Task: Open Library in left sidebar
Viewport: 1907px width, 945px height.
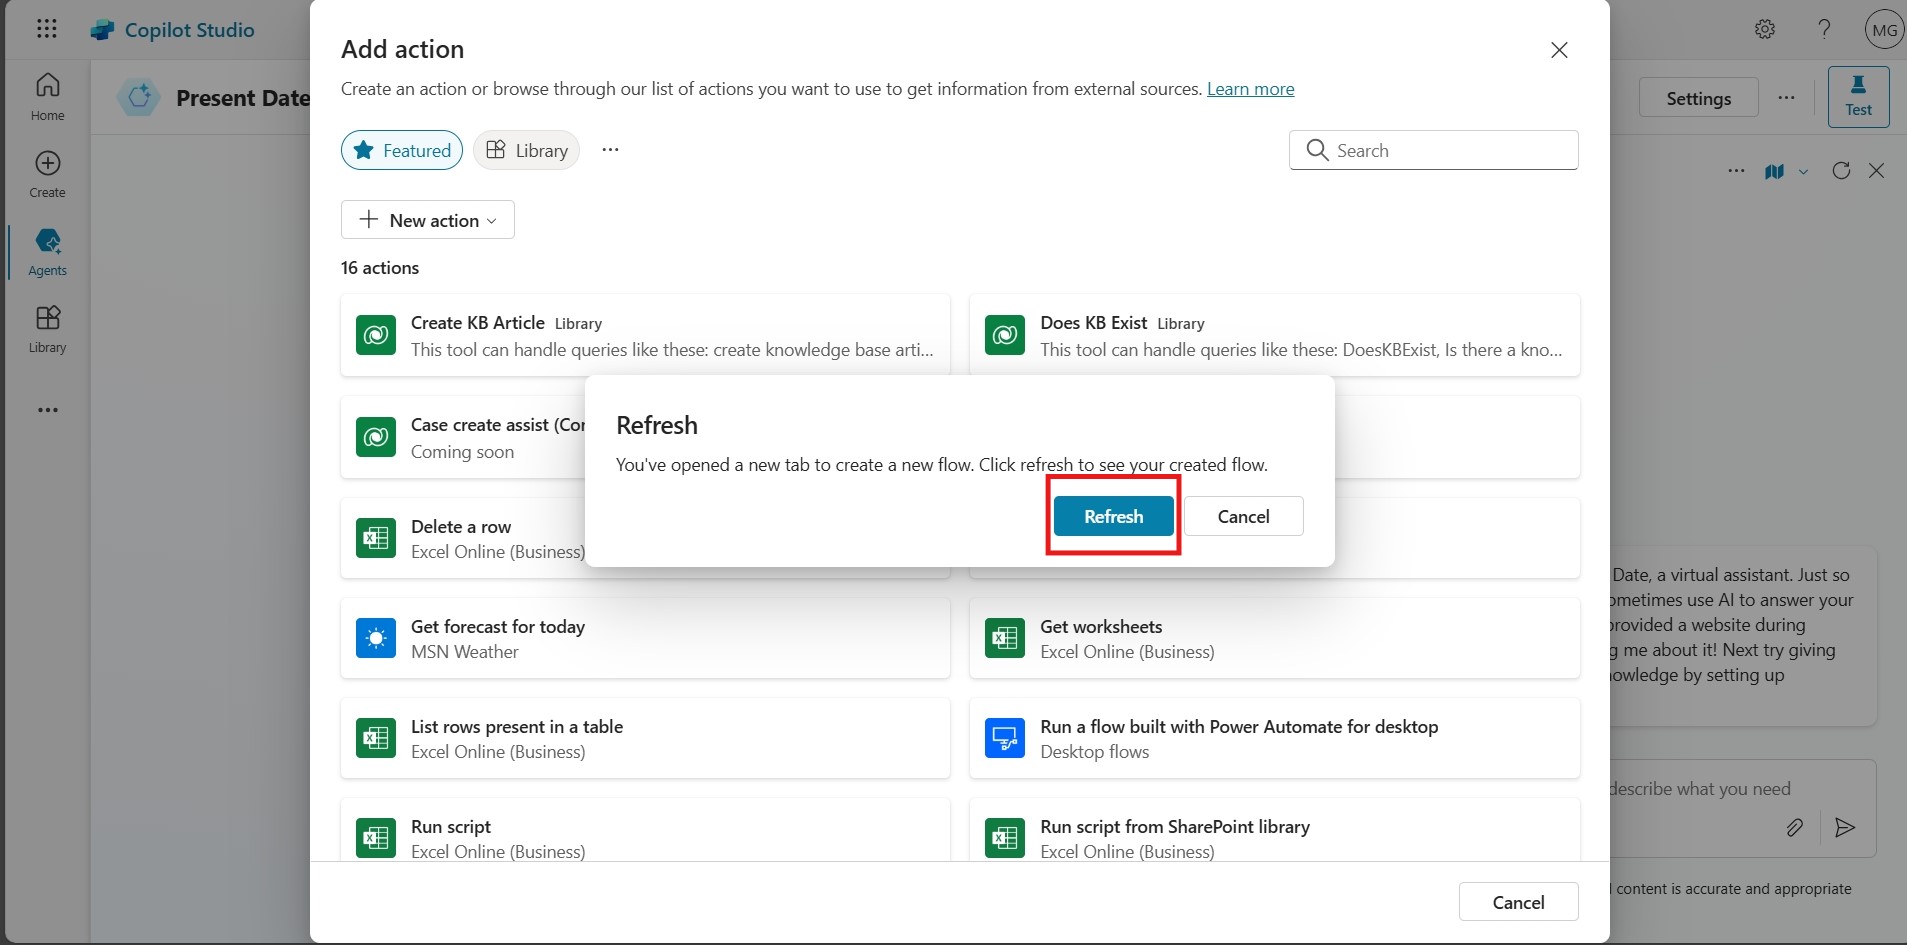Action: pos(47,329)
